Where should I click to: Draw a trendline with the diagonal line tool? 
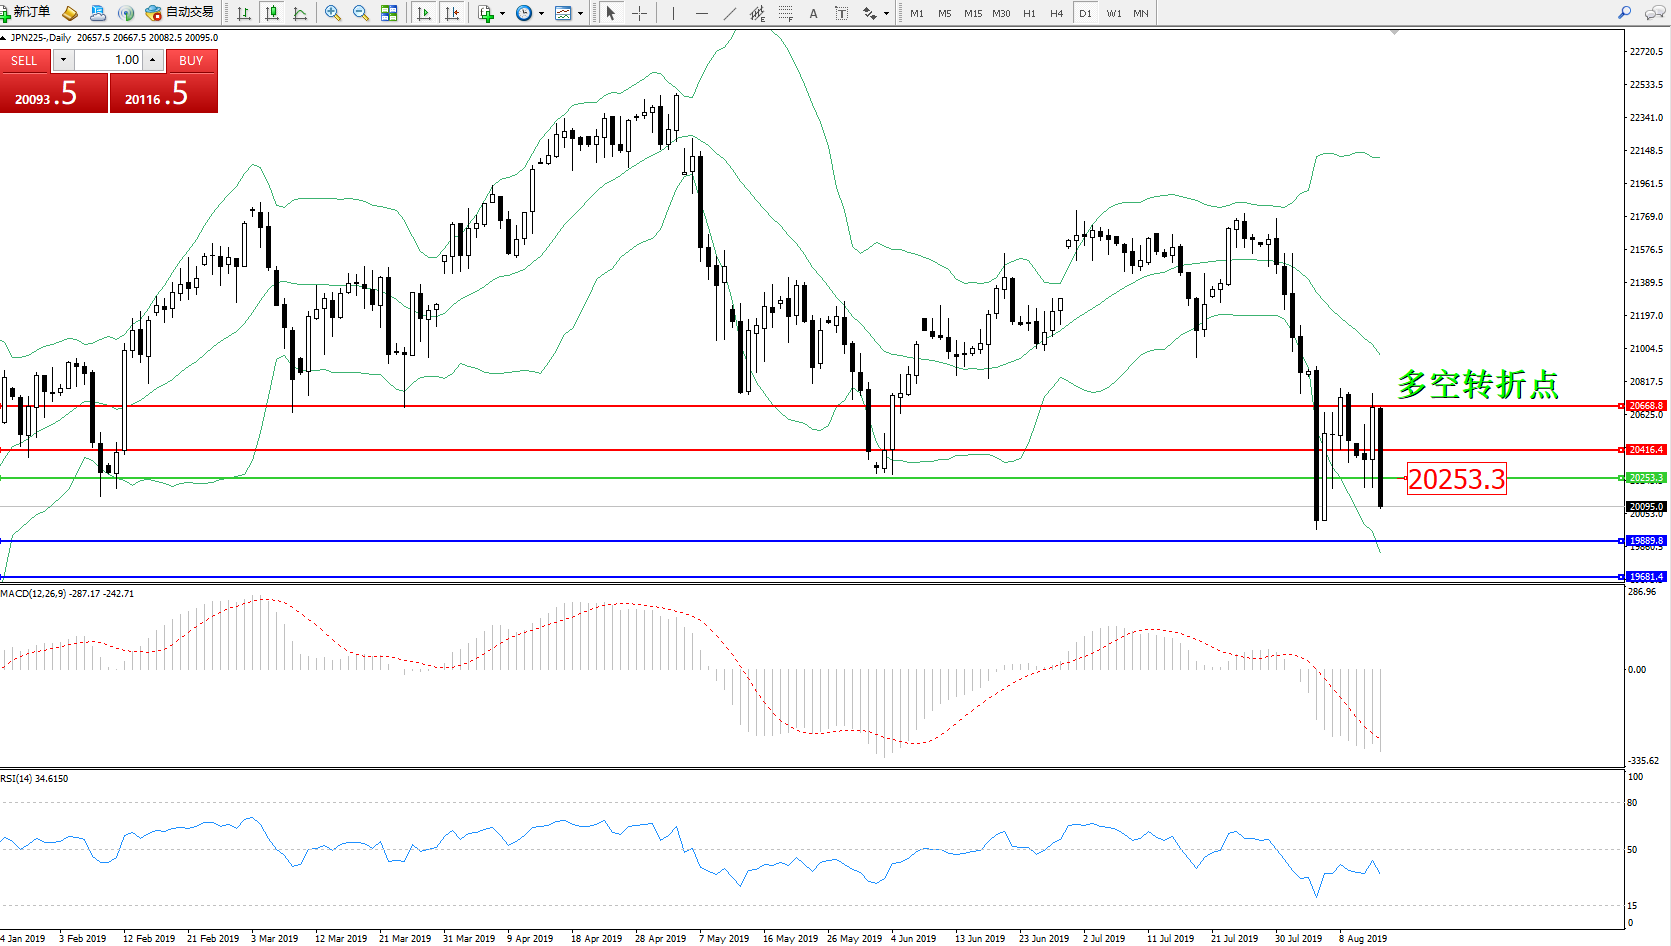click(729, 13)
